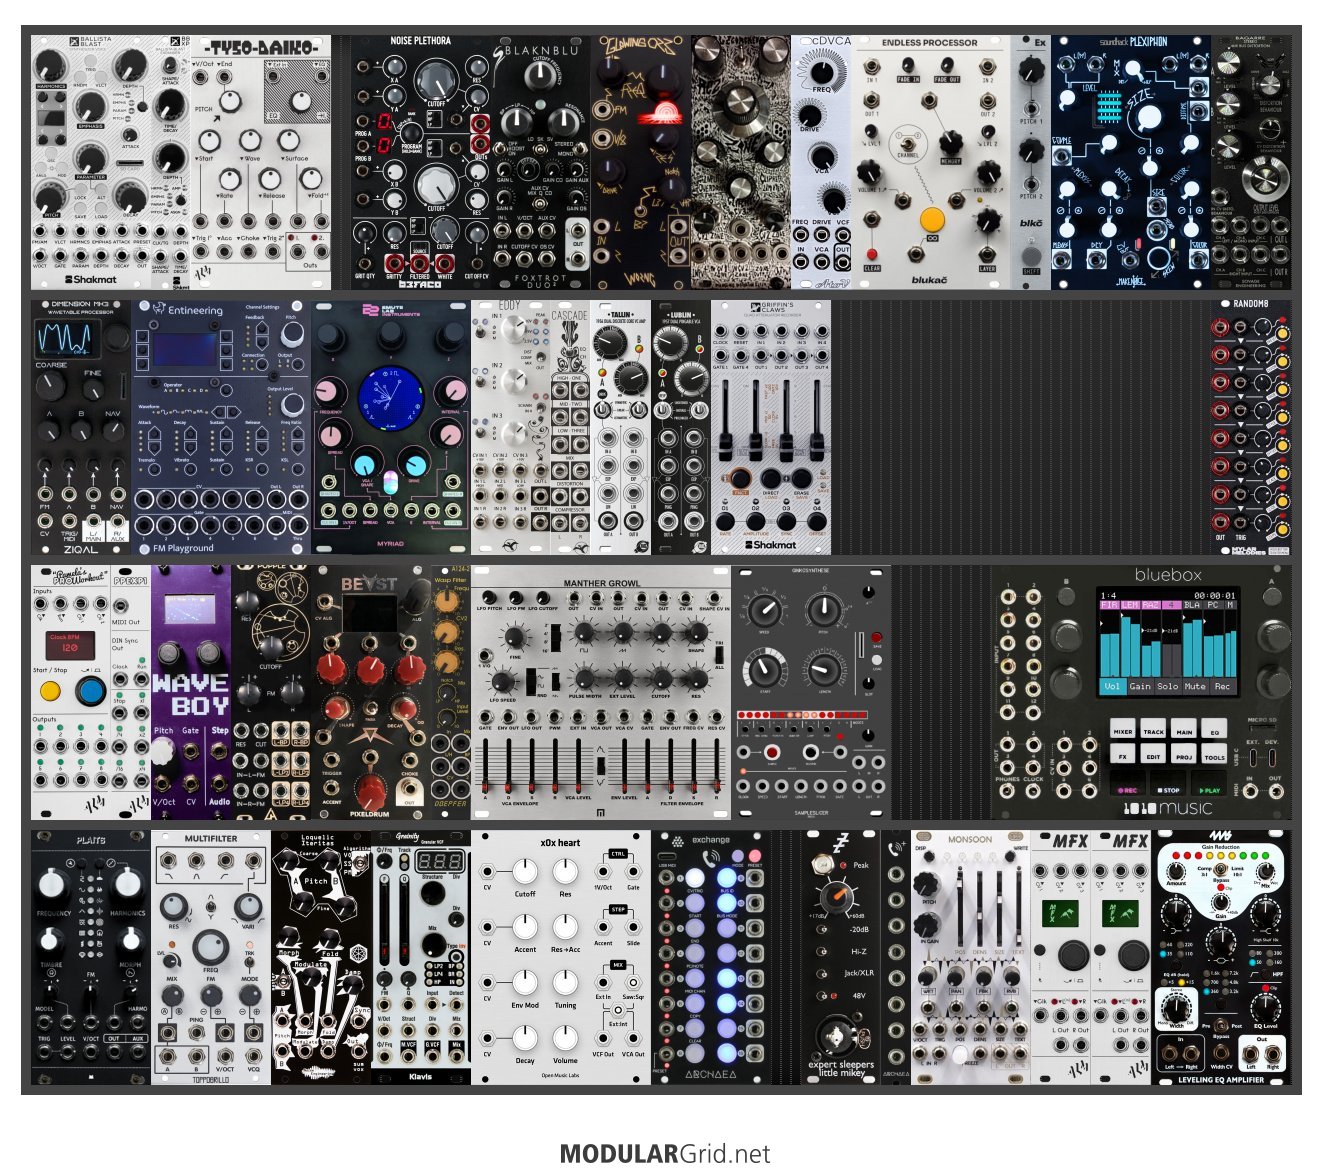This screenshot has height=1175, width=1332.
Task: Select the FIR track on bluebox screen
Action: [x=1109, y=605]
